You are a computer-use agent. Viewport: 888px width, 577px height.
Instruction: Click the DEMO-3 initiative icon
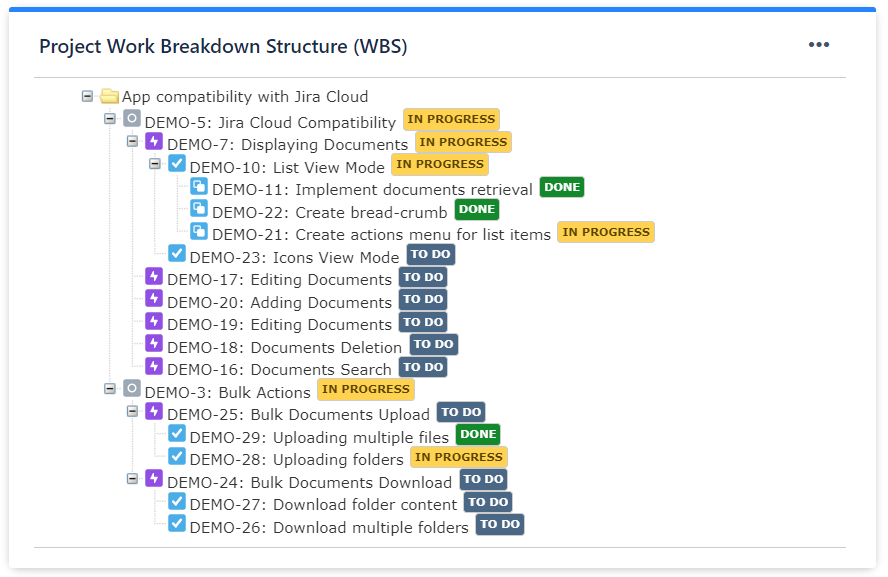132,388
